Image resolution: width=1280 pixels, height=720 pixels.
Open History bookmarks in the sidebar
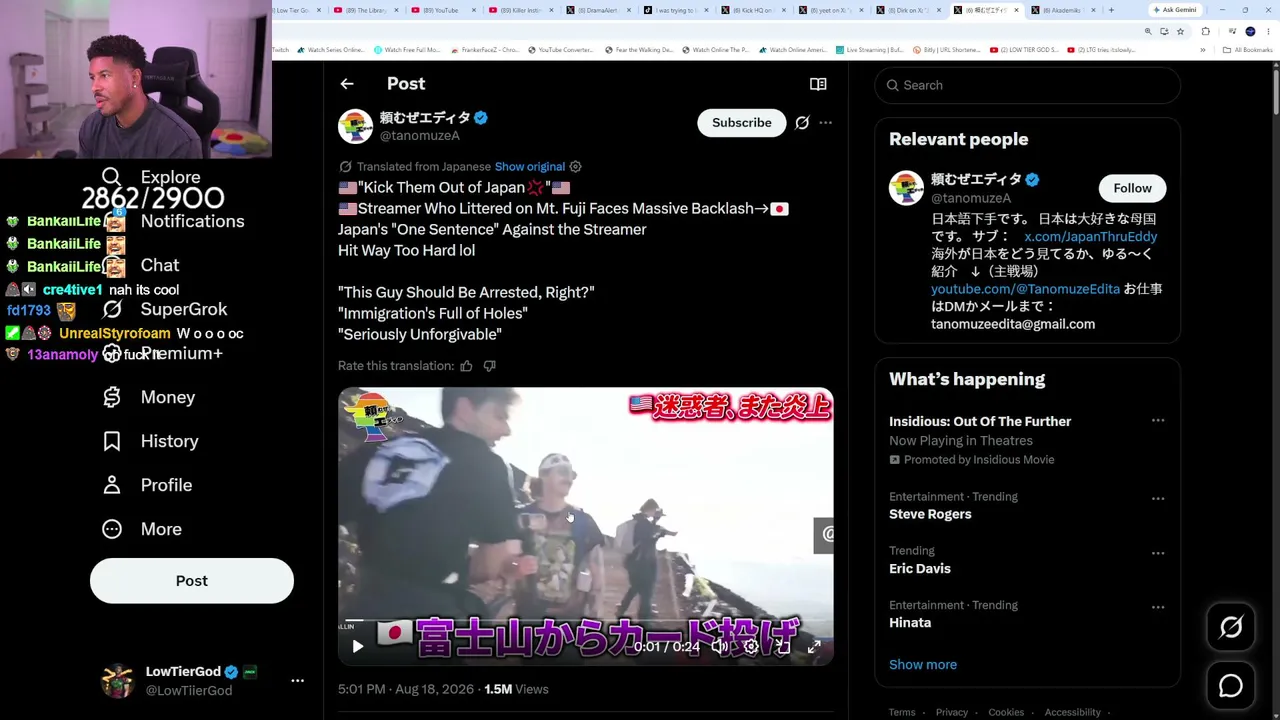pyautogui.click(x=151, y=441)
